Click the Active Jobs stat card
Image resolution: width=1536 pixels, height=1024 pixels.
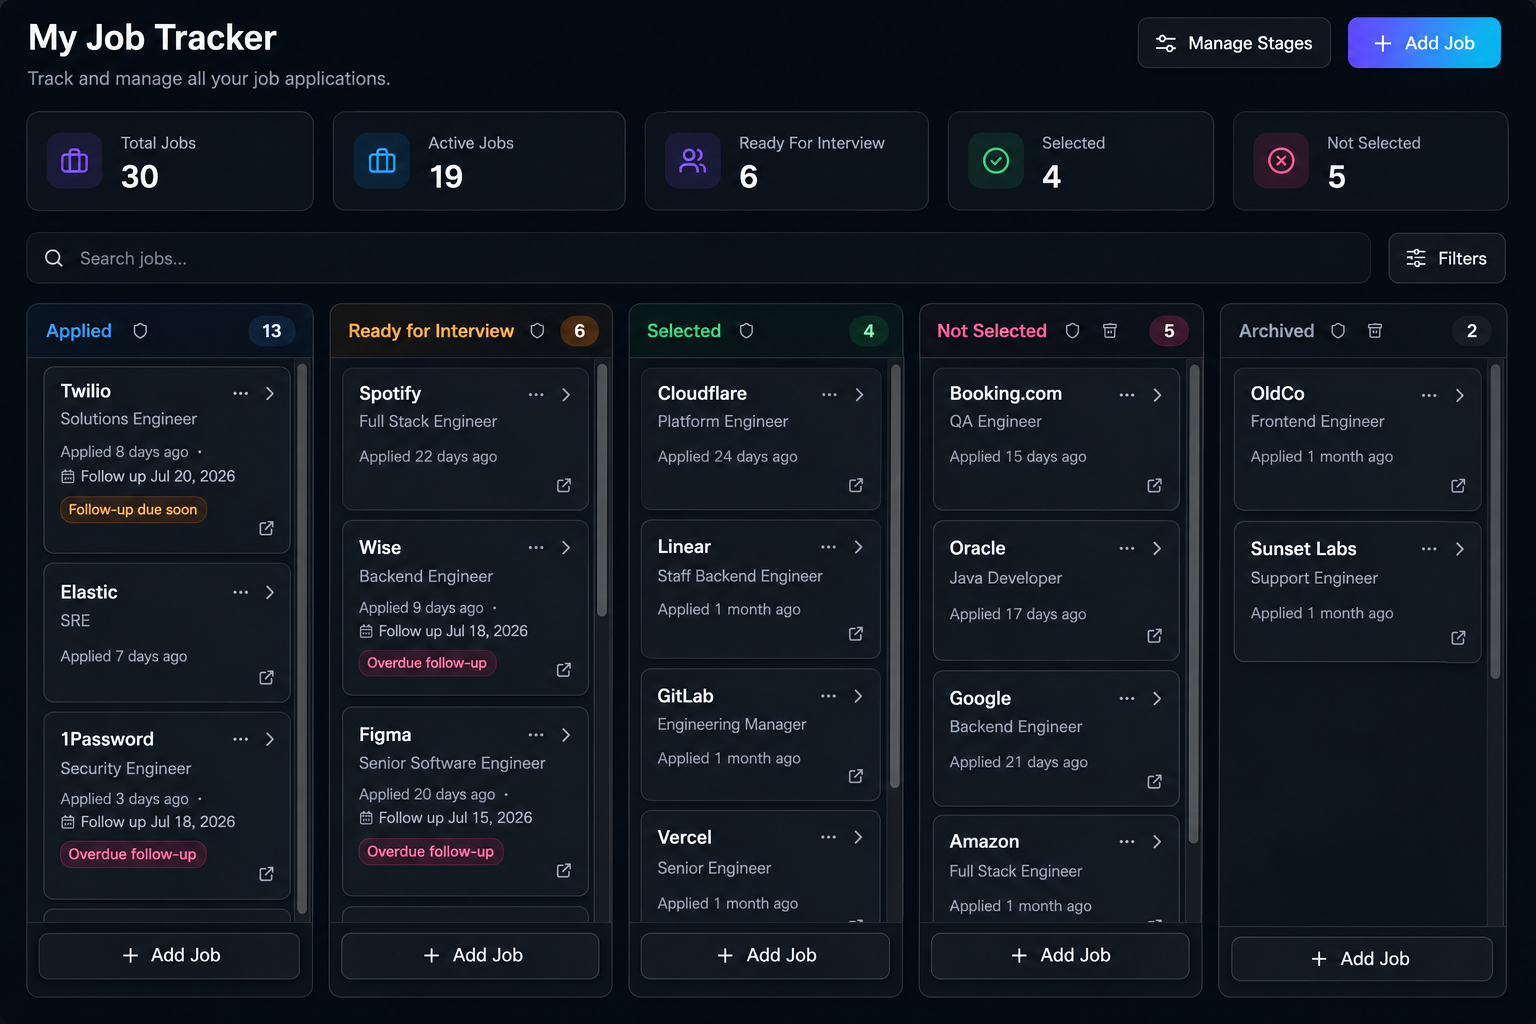[x=479, y=161]
